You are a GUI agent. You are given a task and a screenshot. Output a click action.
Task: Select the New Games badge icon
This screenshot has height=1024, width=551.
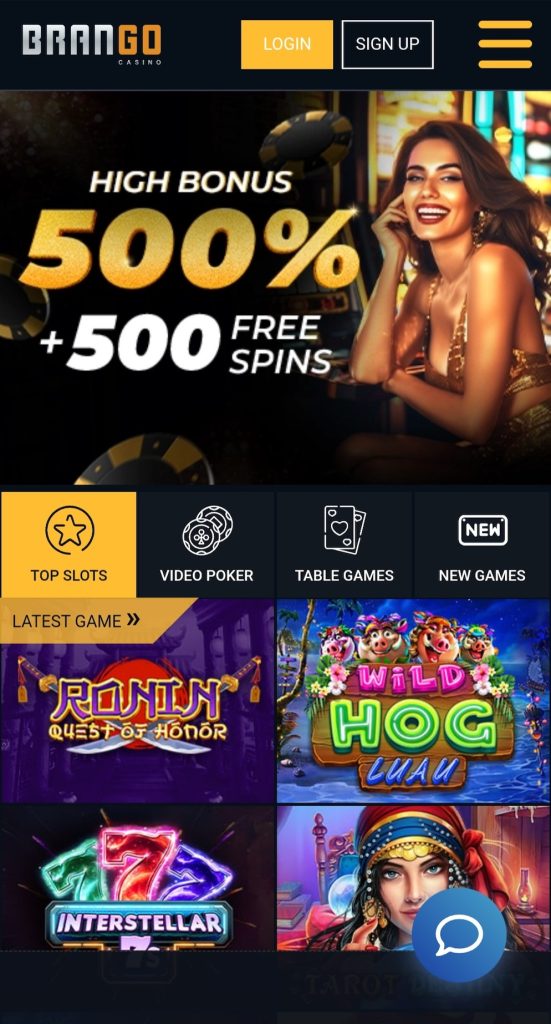(x=482, y=530)
